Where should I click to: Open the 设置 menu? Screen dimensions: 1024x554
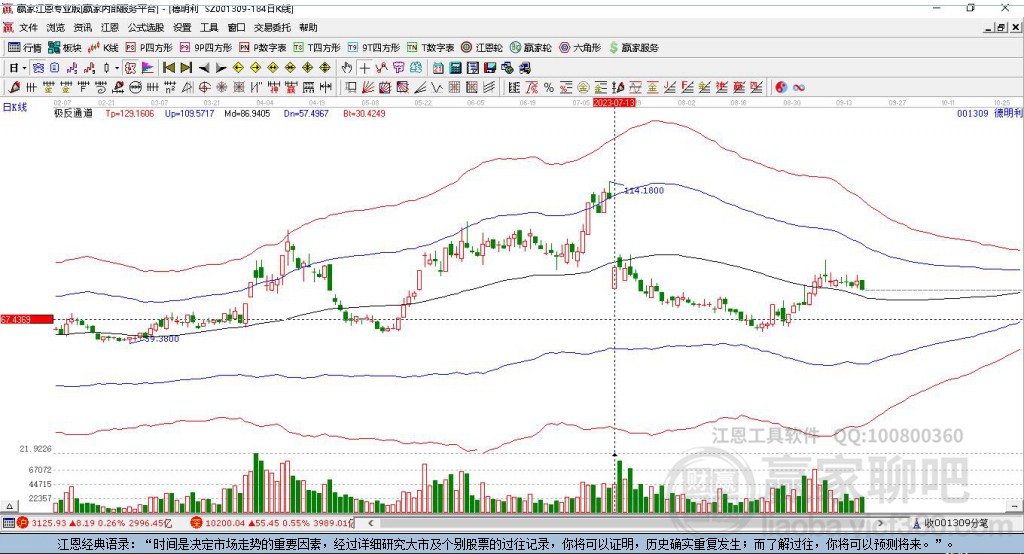tap(182, 27)
